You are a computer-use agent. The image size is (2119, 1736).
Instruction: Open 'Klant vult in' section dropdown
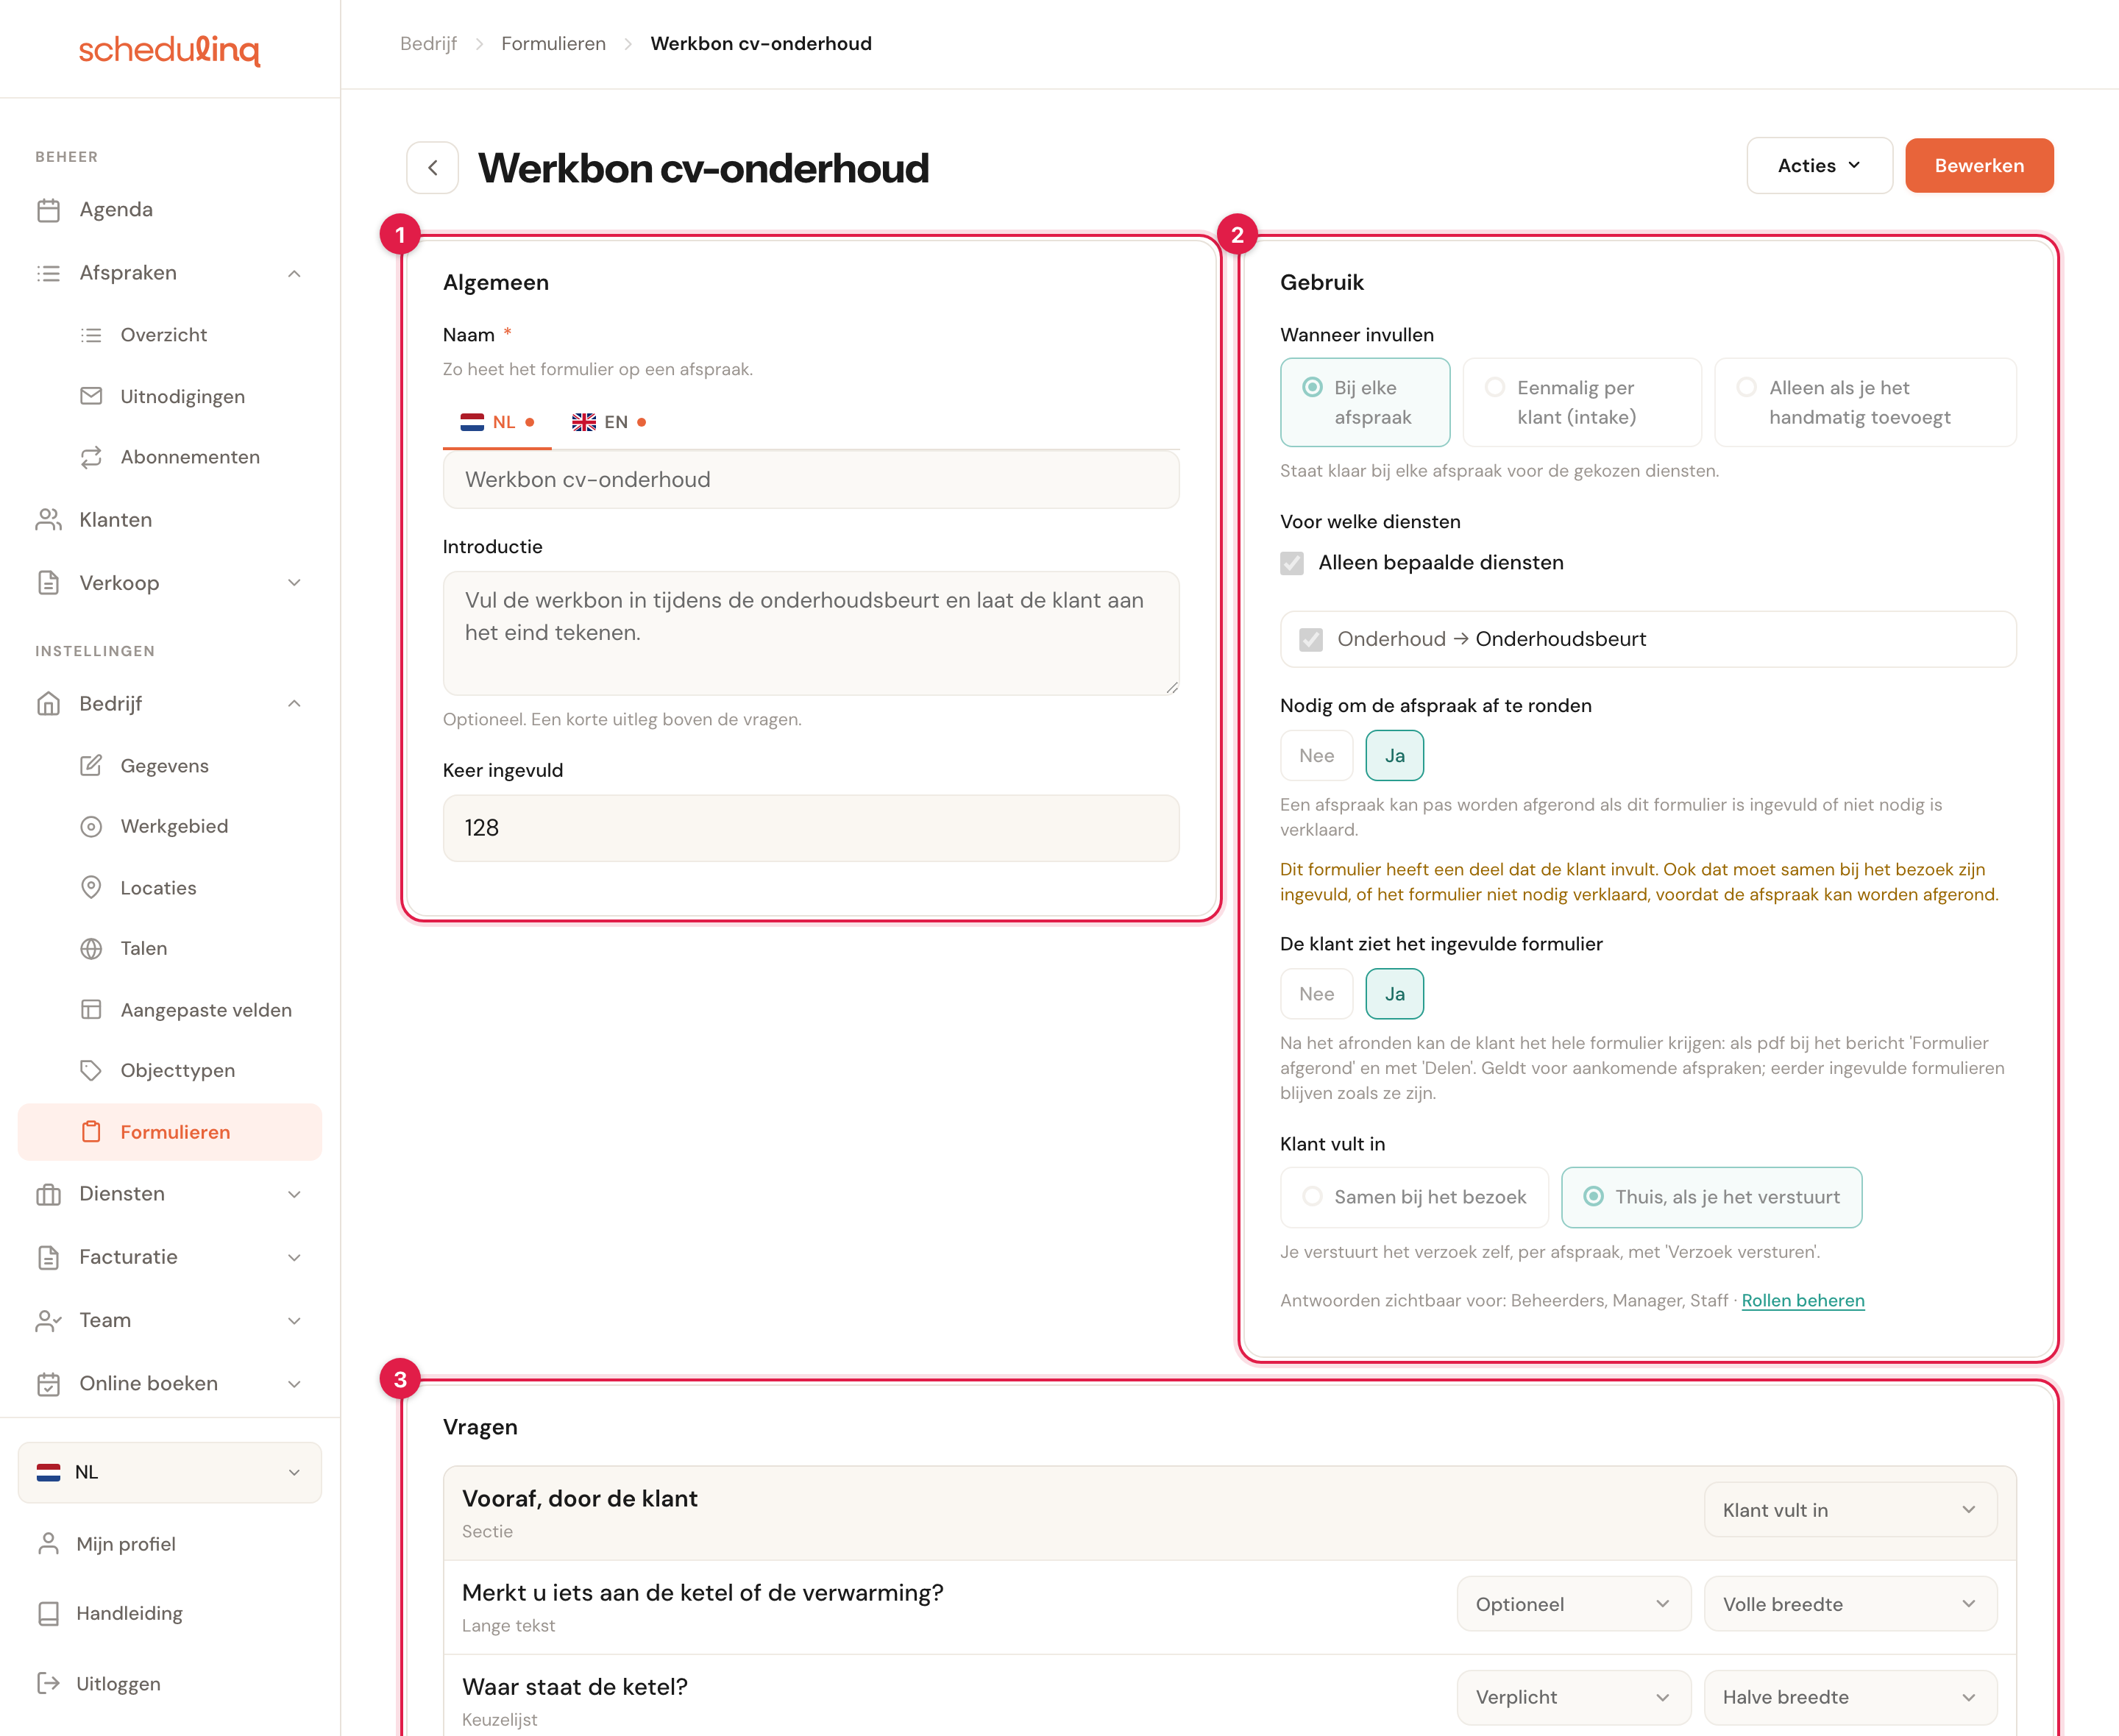click(1850, 1510)
